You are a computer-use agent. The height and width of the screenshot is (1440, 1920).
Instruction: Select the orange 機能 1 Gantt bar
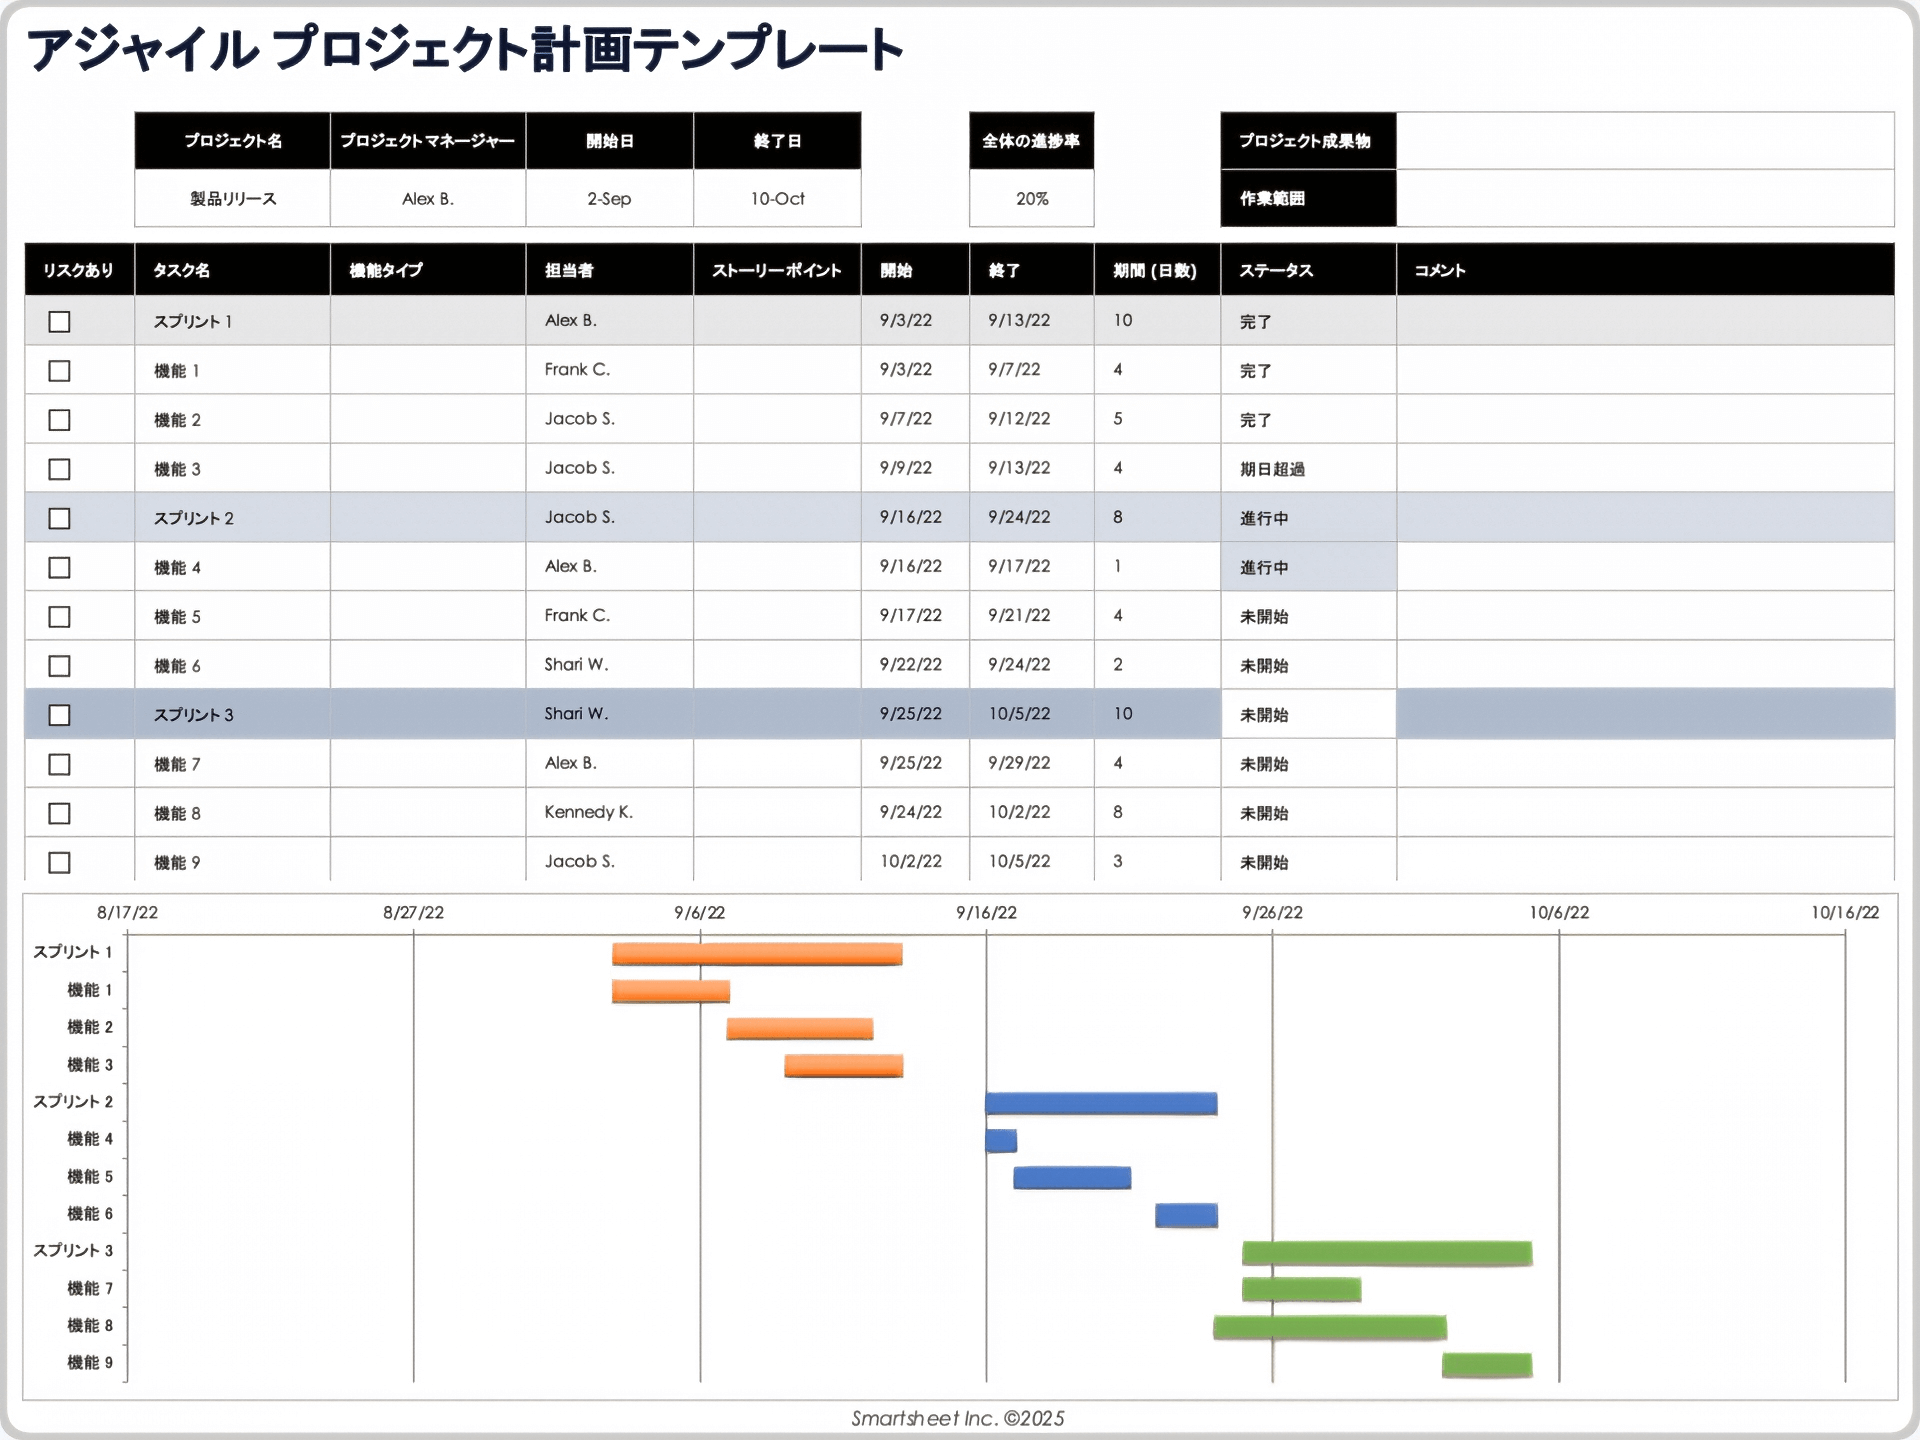pyautogui.click(x=671, y=991)
